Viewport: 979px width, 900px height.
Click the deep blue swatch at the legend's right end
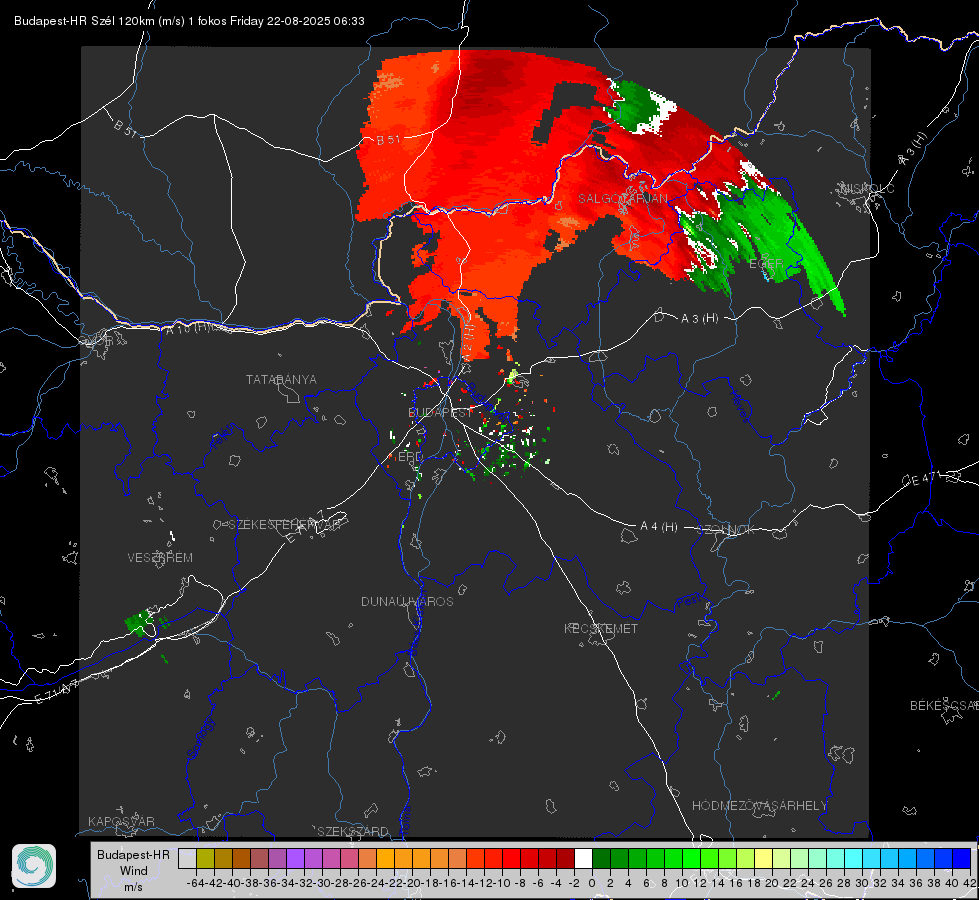962,858
